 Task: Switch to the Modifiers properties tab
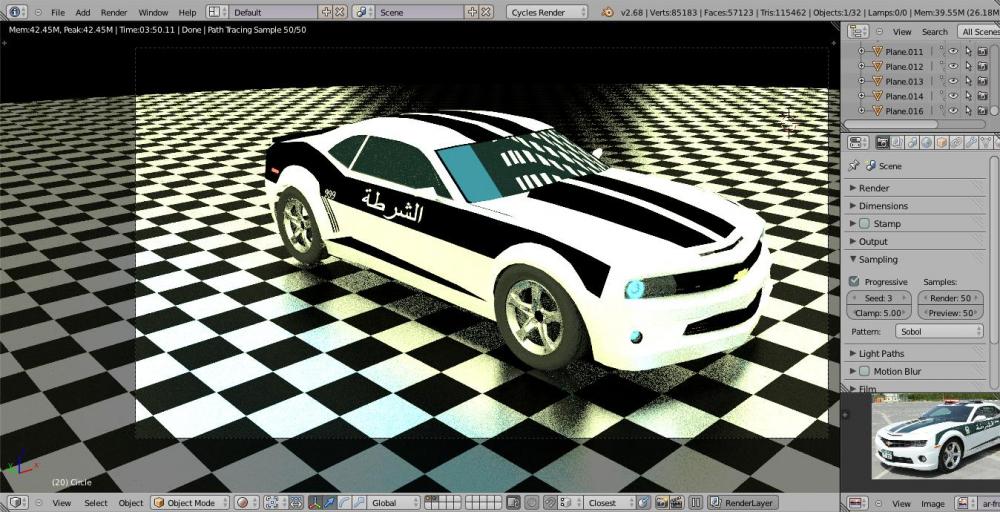click(971, 143)
